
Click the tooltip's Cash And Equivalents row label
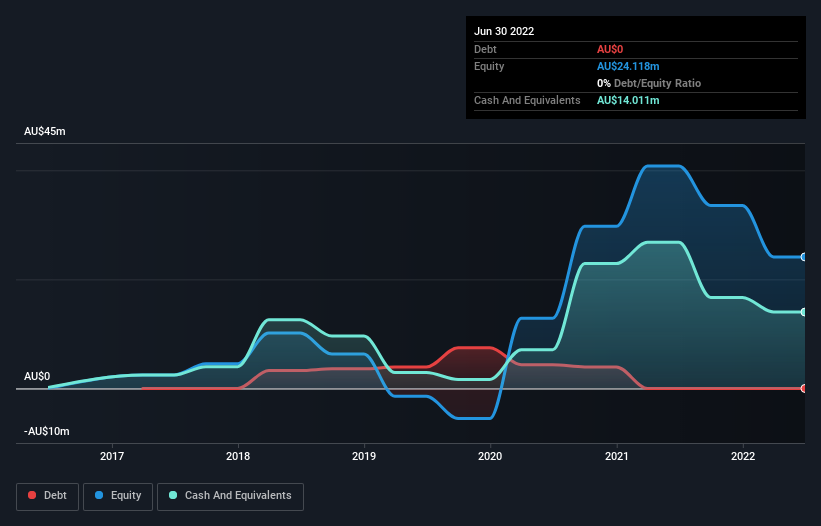click(527, 100)
